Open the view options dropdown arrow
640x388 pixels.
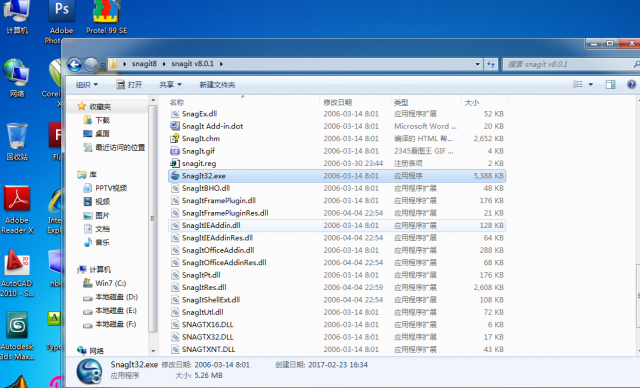coord(590,84)
